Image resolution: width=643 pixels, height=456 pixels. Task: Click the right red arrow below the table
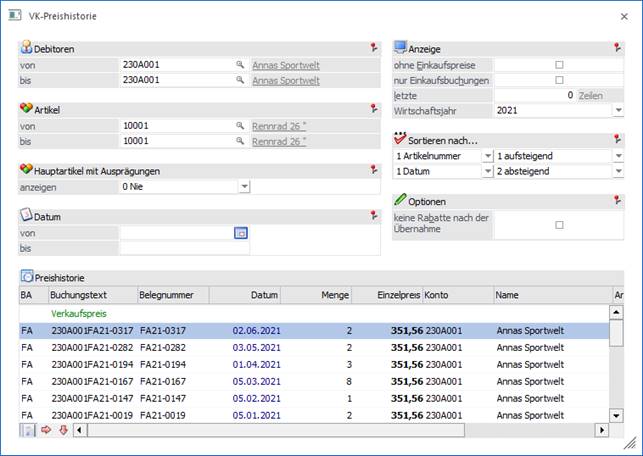45,430
